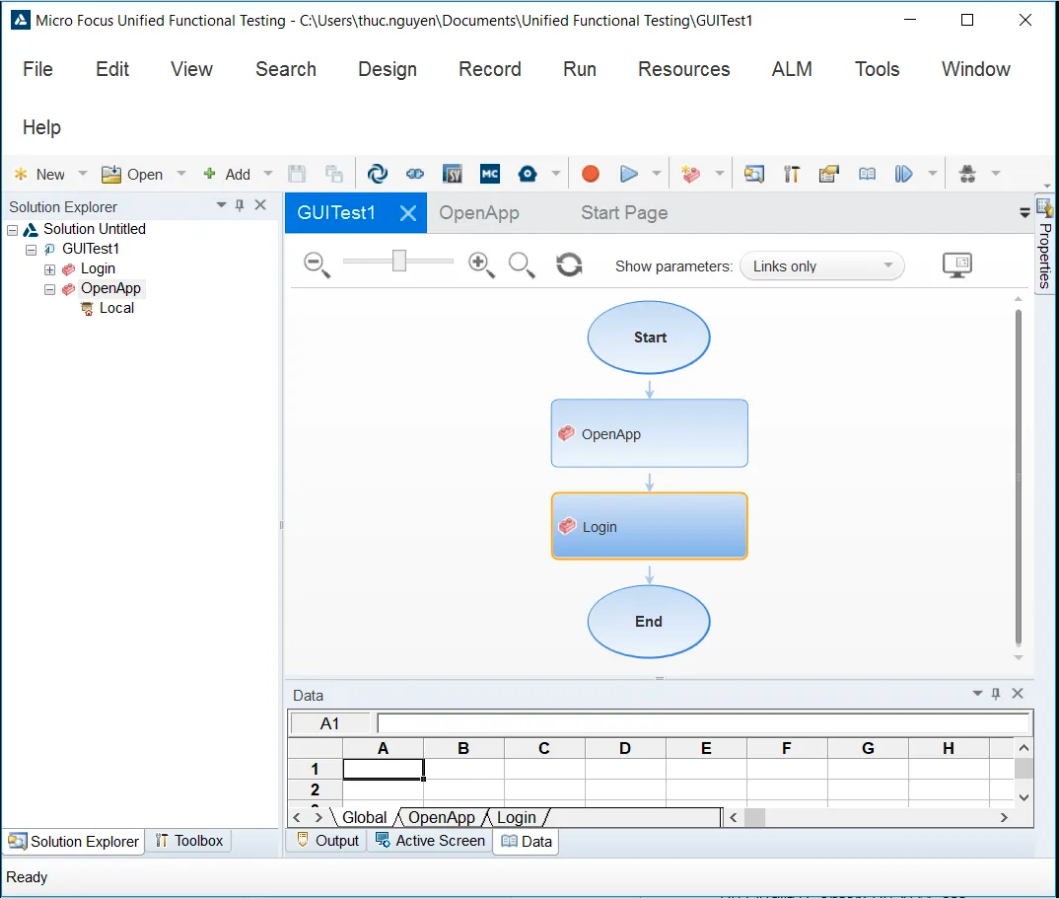Zoom out the canvas with minus magnifier
The height and width of the screenshot is (899, 1059).
pyautogui.click(x=317, y=265)
